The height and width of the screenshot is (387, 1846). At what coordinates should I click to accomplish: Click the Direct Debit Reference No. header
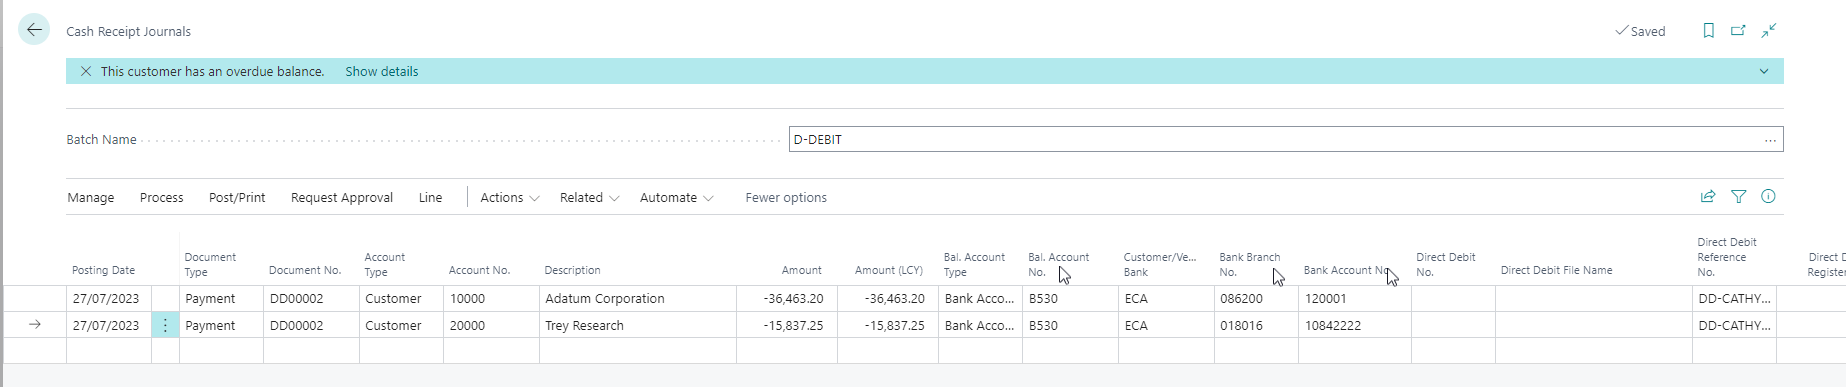point(1727,257)
